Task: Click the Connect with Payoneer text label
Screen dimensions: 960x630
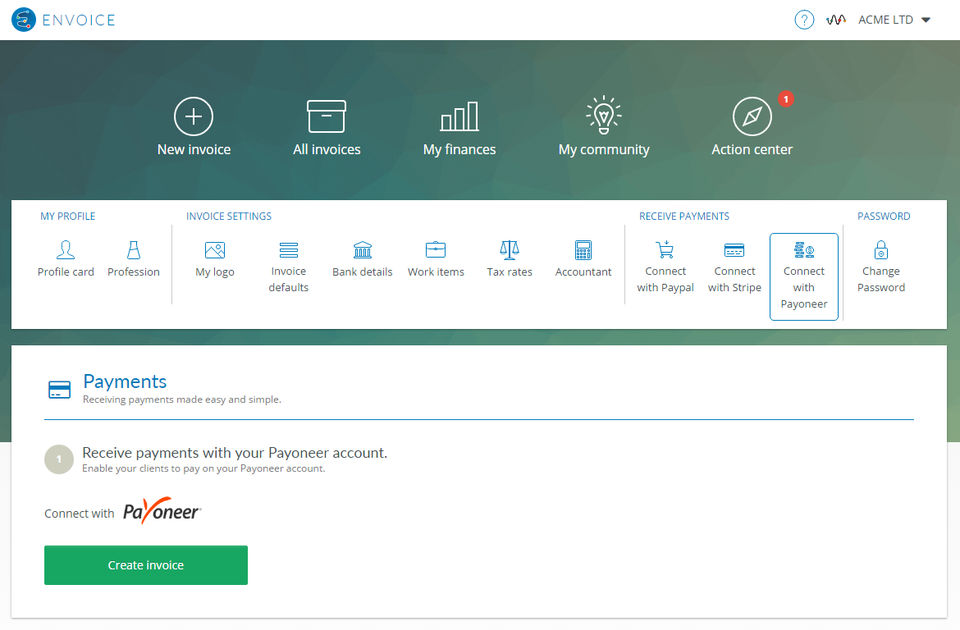Action: (x=804, y=287)
